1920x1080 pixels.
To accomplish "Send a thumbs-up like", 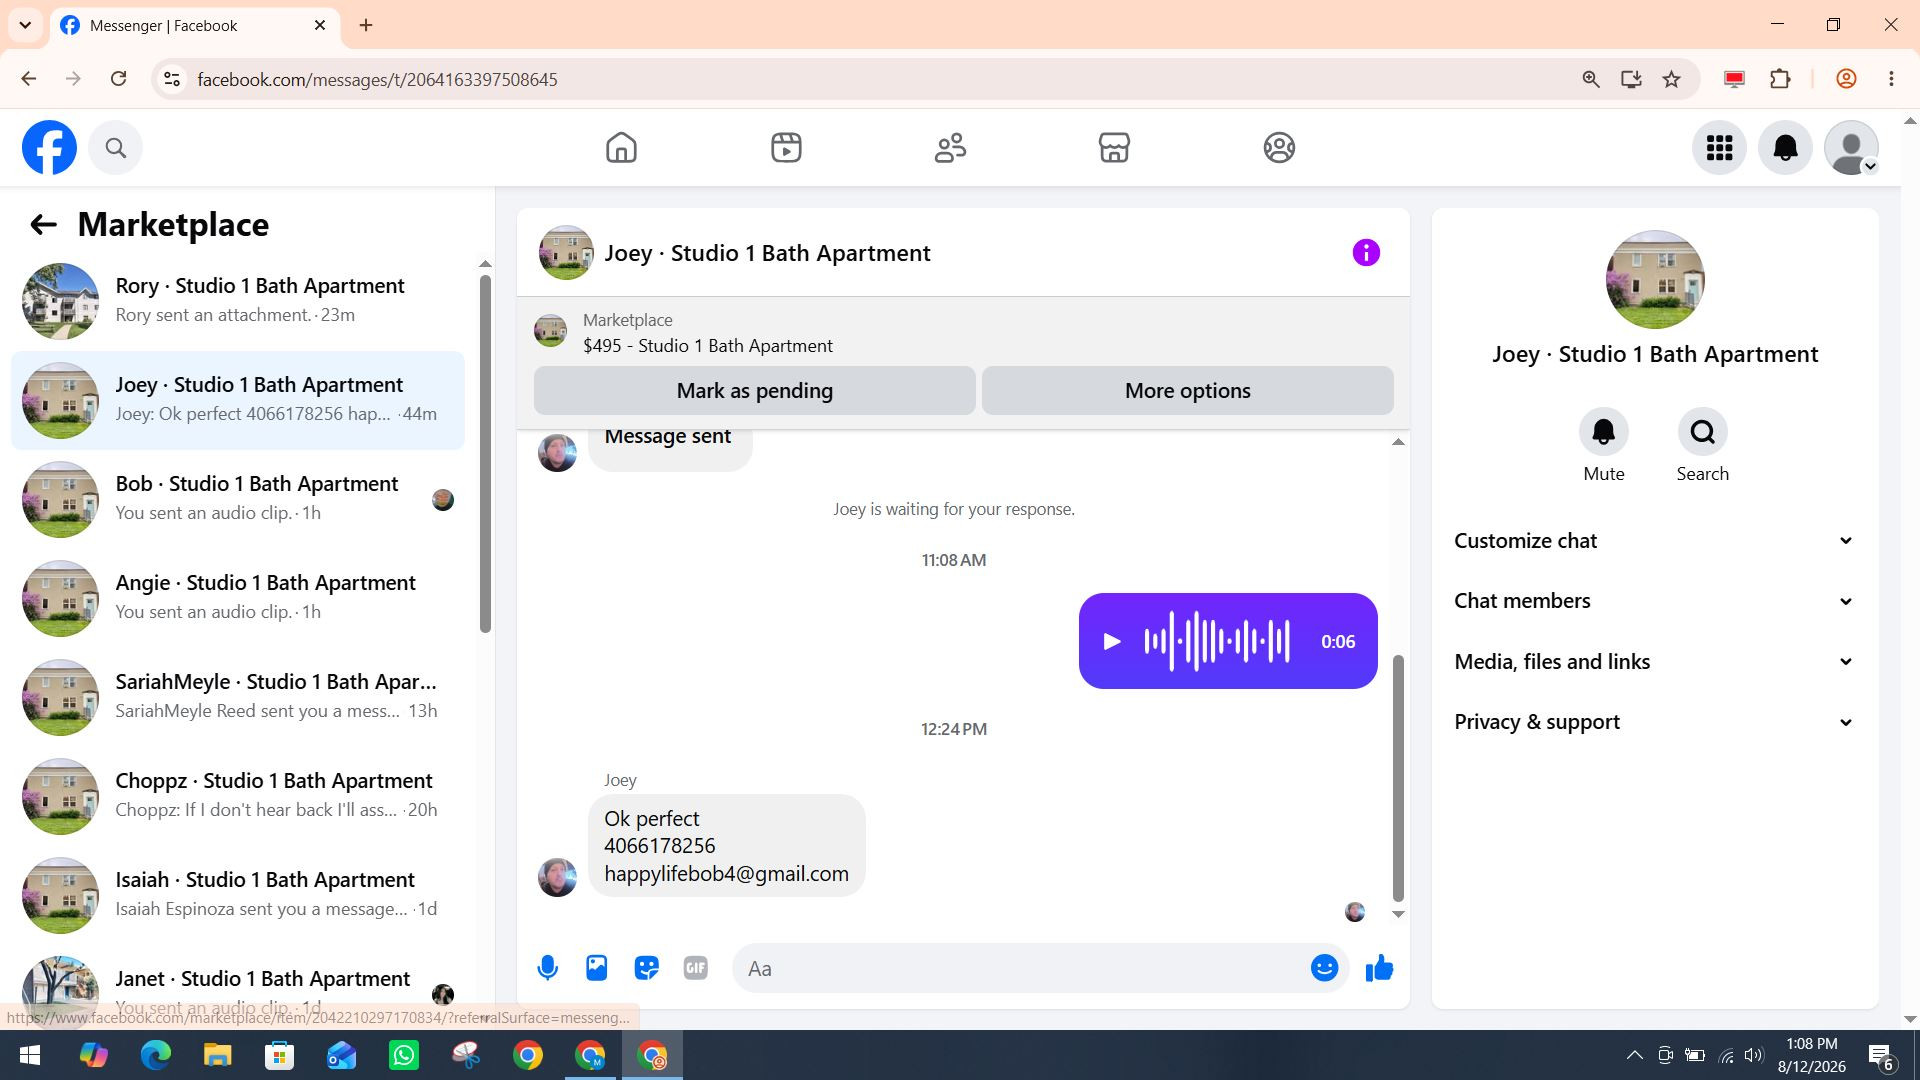I will click(x=1379, y=968).
